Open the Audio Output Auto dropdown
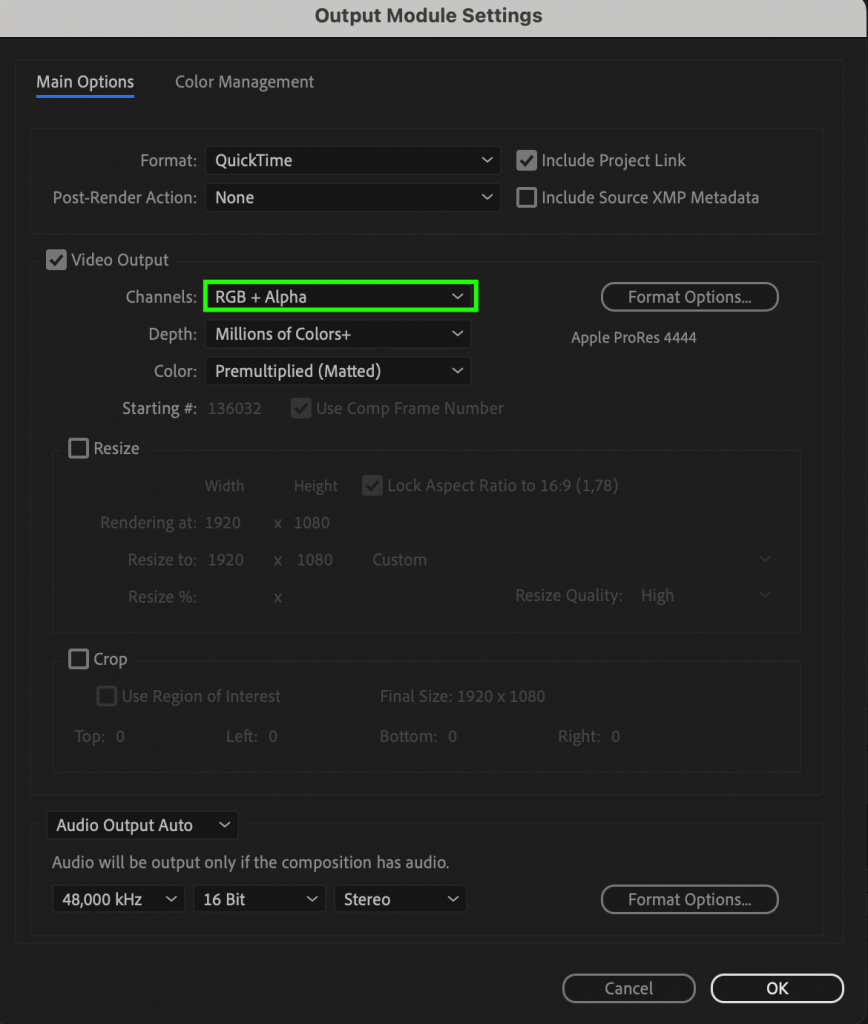868x1024 pixels. tap(141, 825)
